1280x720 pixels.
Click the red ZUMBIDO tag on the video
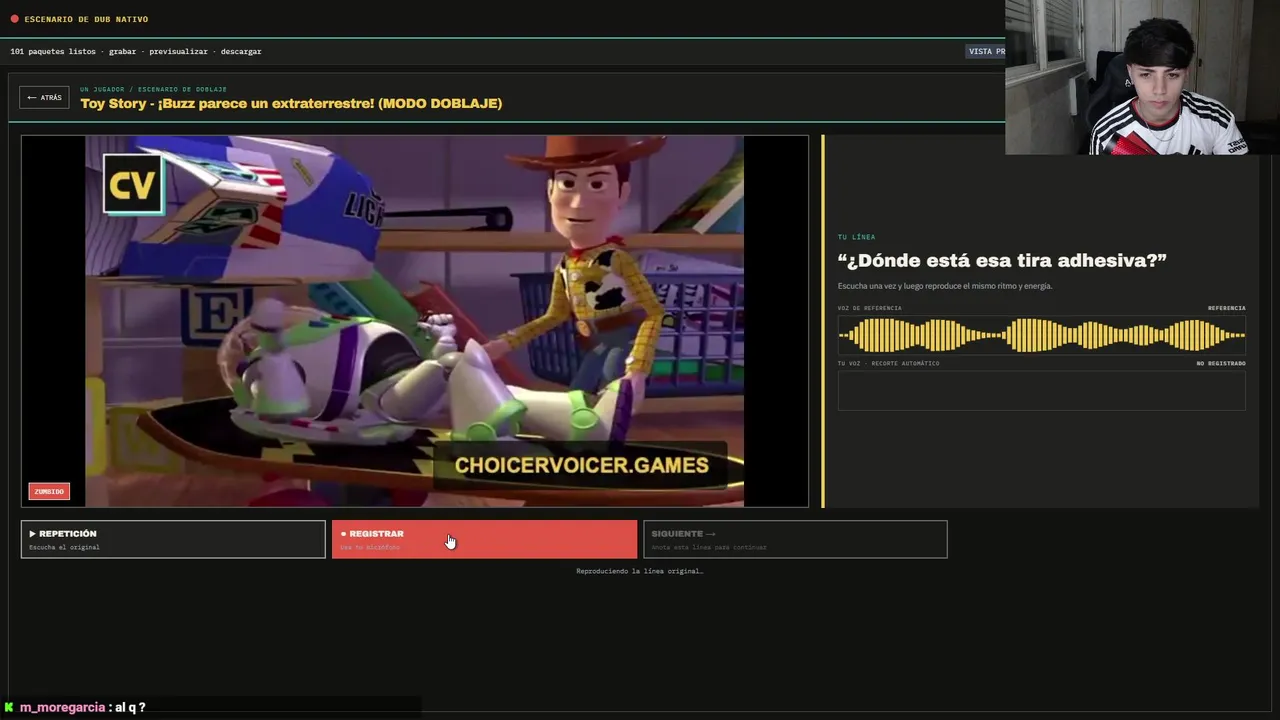[49, 491]
